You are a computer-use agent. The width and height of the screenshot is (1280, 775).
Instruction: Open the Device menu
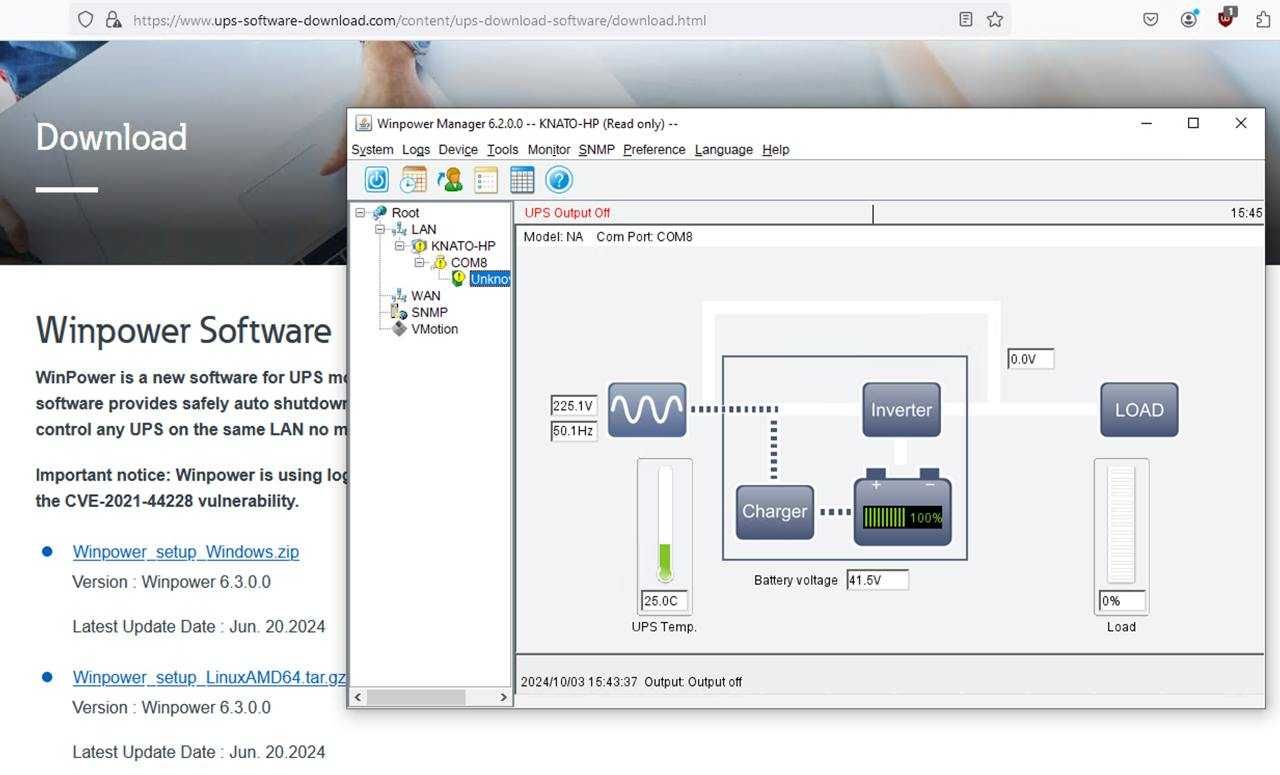458,150
